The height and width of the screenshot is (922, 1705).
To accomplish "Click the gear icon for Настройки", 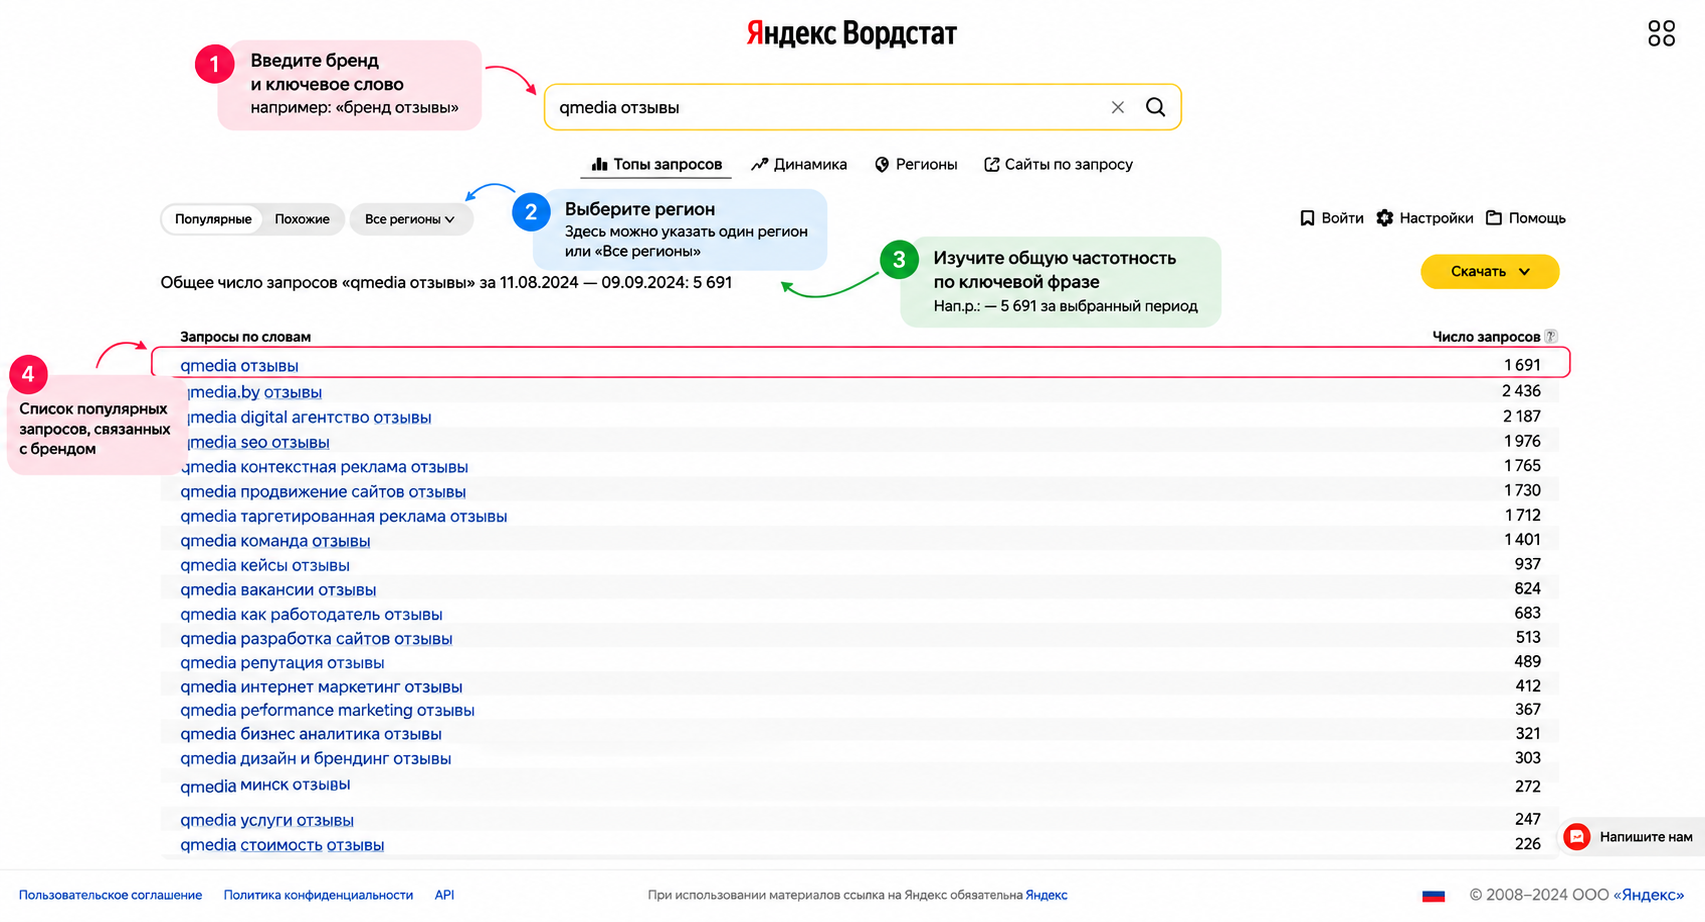I will [1385, 218].
